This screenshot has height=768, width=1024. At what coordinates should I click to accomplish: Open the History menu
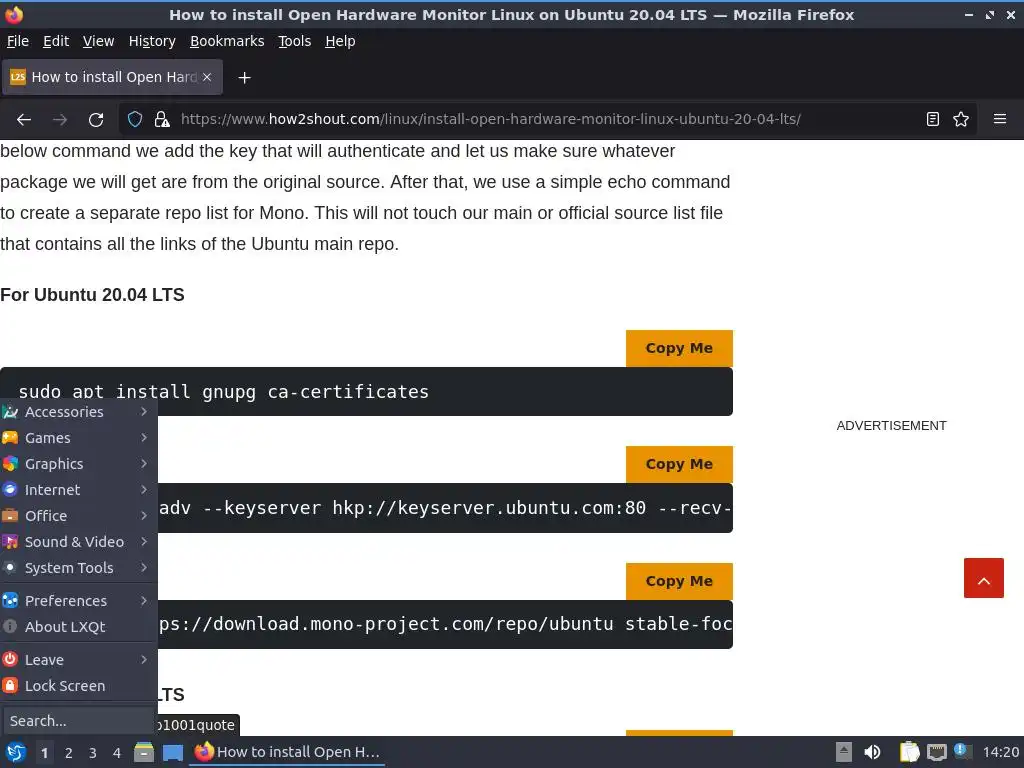152,41
